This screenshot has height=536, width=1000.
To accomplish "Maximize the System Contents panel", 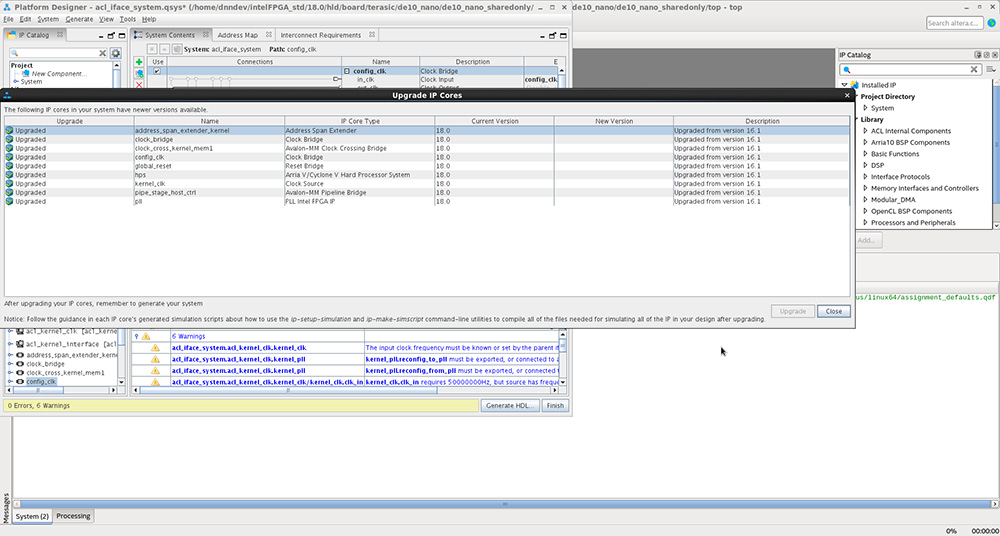I will coord(563,35).
